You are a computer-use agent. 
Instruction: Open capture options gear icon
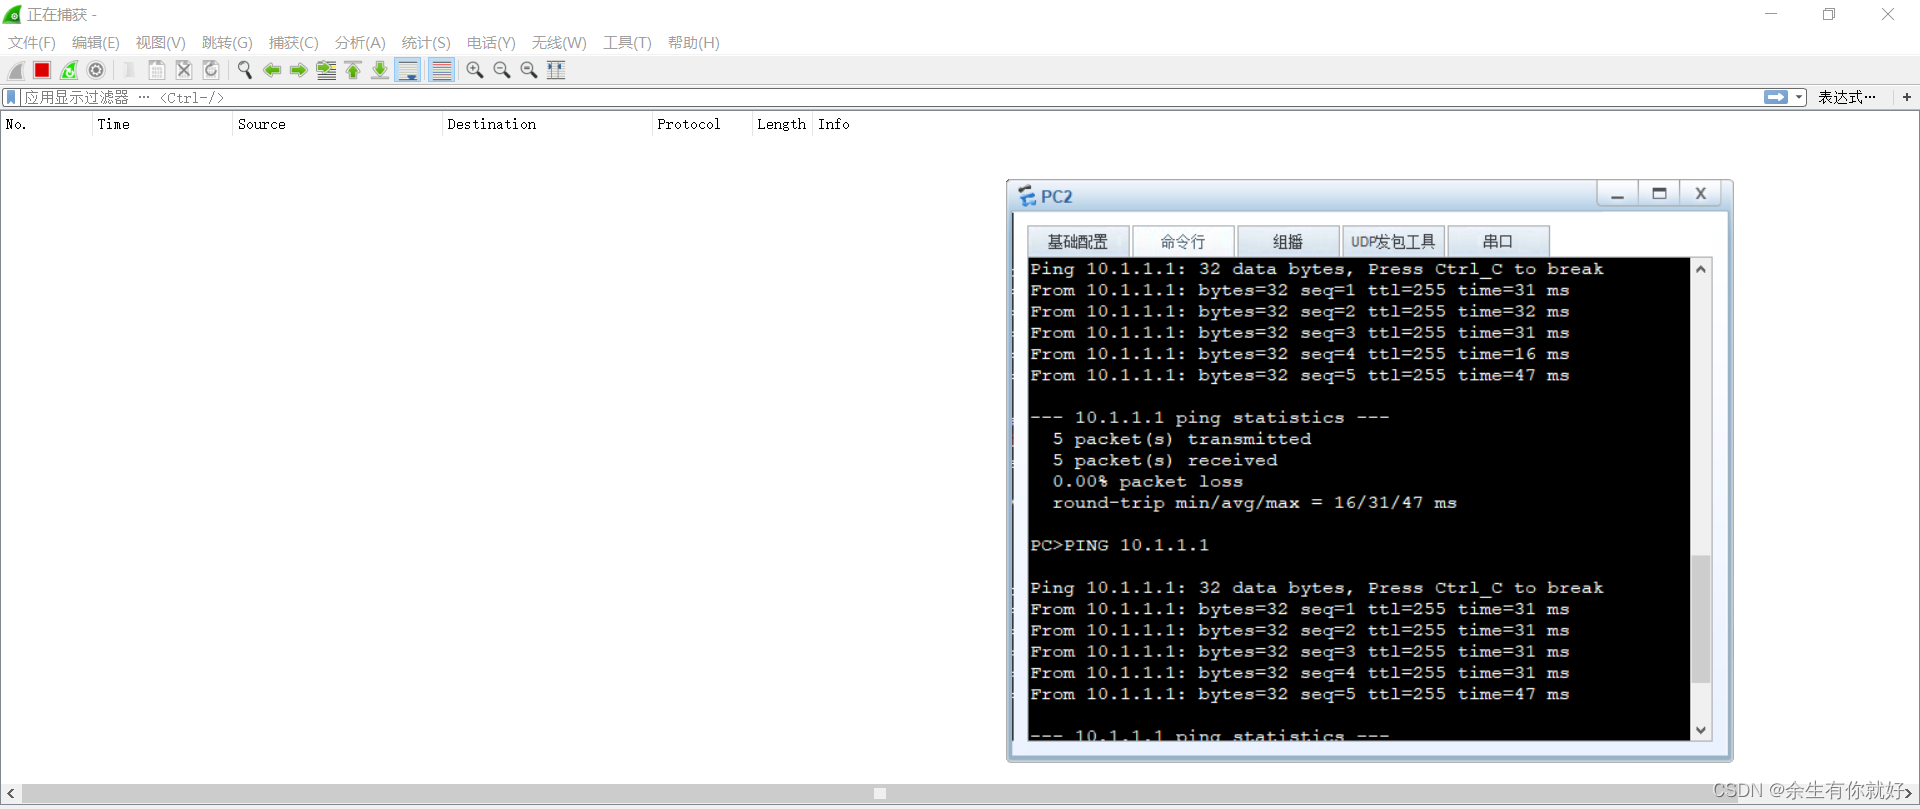pyautogui.click(x=96, y=70)
